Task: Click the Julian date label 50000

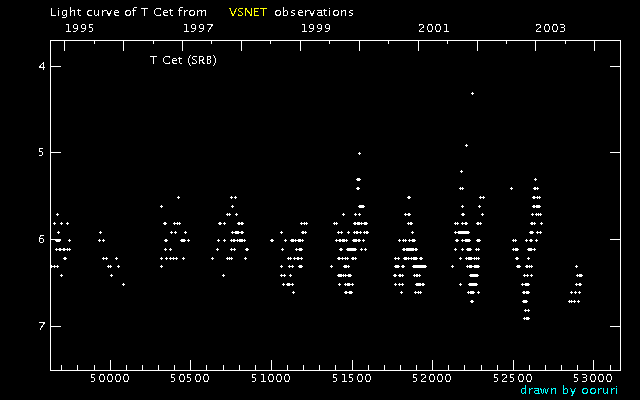Action: (110, 378)
